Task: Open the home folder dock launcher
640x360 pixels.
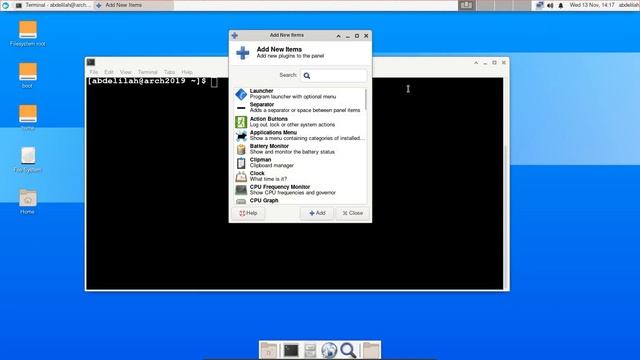Action: click(269, 350)
